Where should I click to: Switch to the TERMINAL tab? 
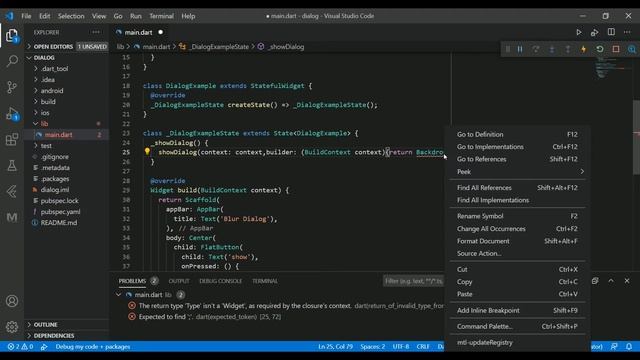[x=264, y=281]
